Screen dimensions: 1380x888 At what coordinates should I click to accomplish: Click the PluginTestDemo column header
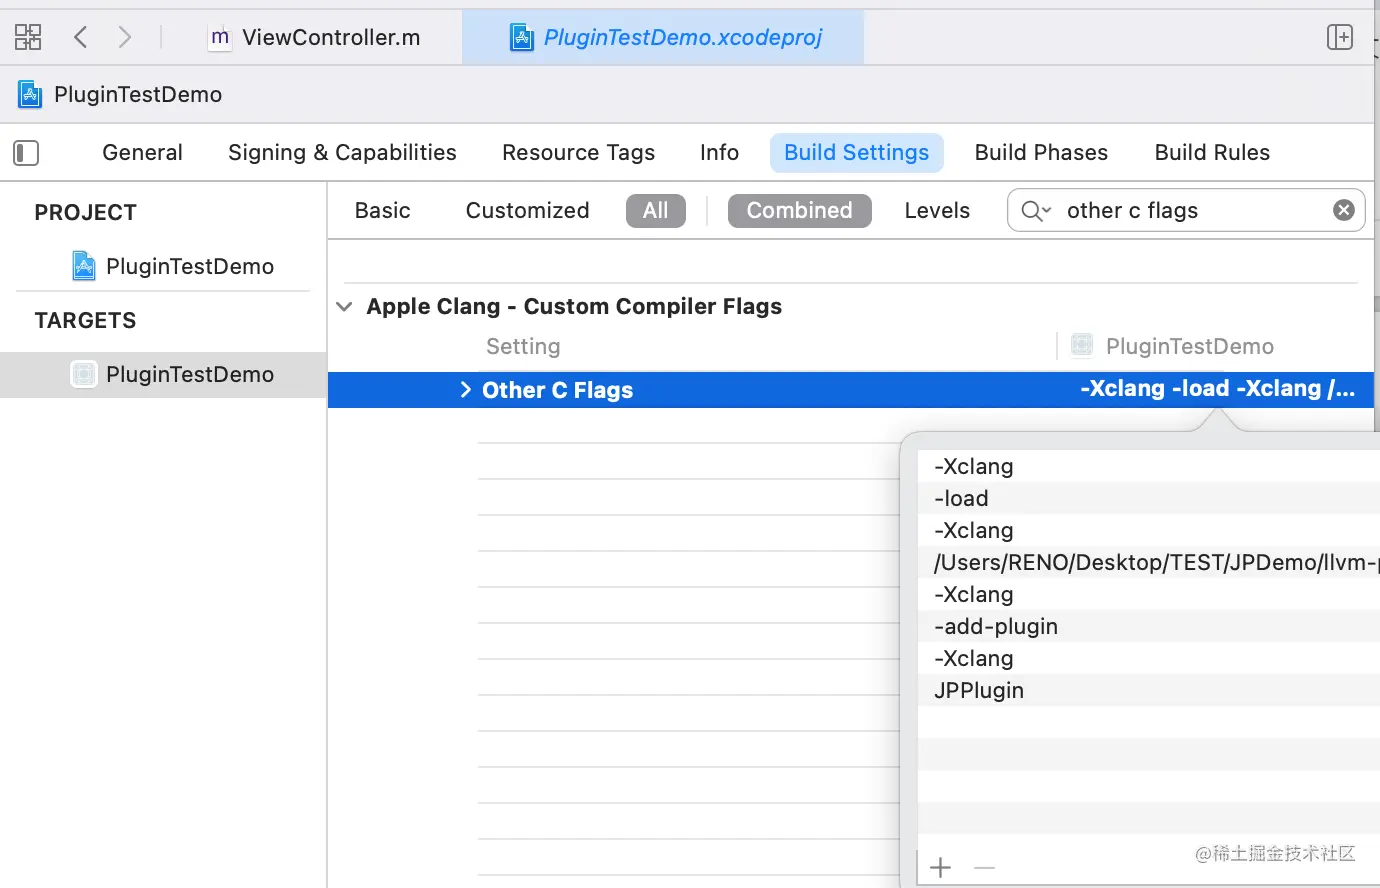[1189, 346]
